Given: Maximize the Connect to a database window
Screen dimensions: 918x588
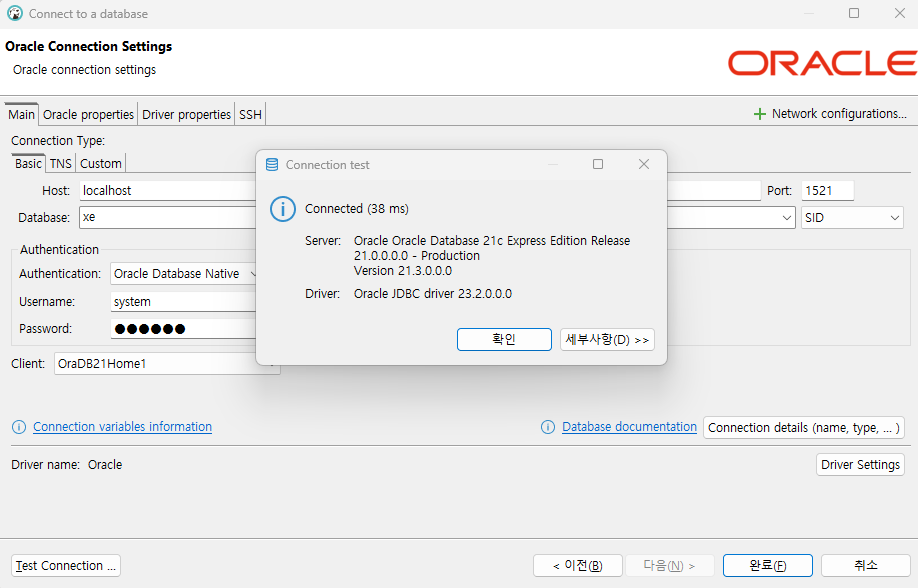Looking at the screenshot, I should click(854, 13).
